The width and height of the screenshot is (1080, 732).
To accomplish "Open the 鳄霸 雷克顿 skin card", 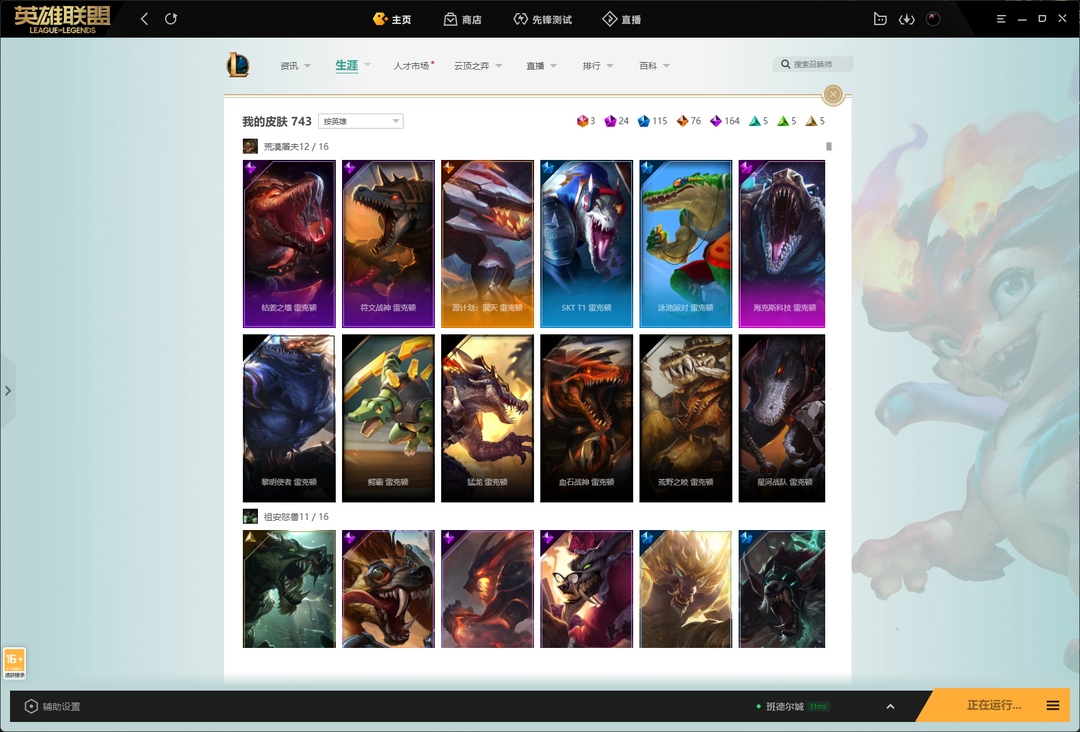I will pos(388,418).
